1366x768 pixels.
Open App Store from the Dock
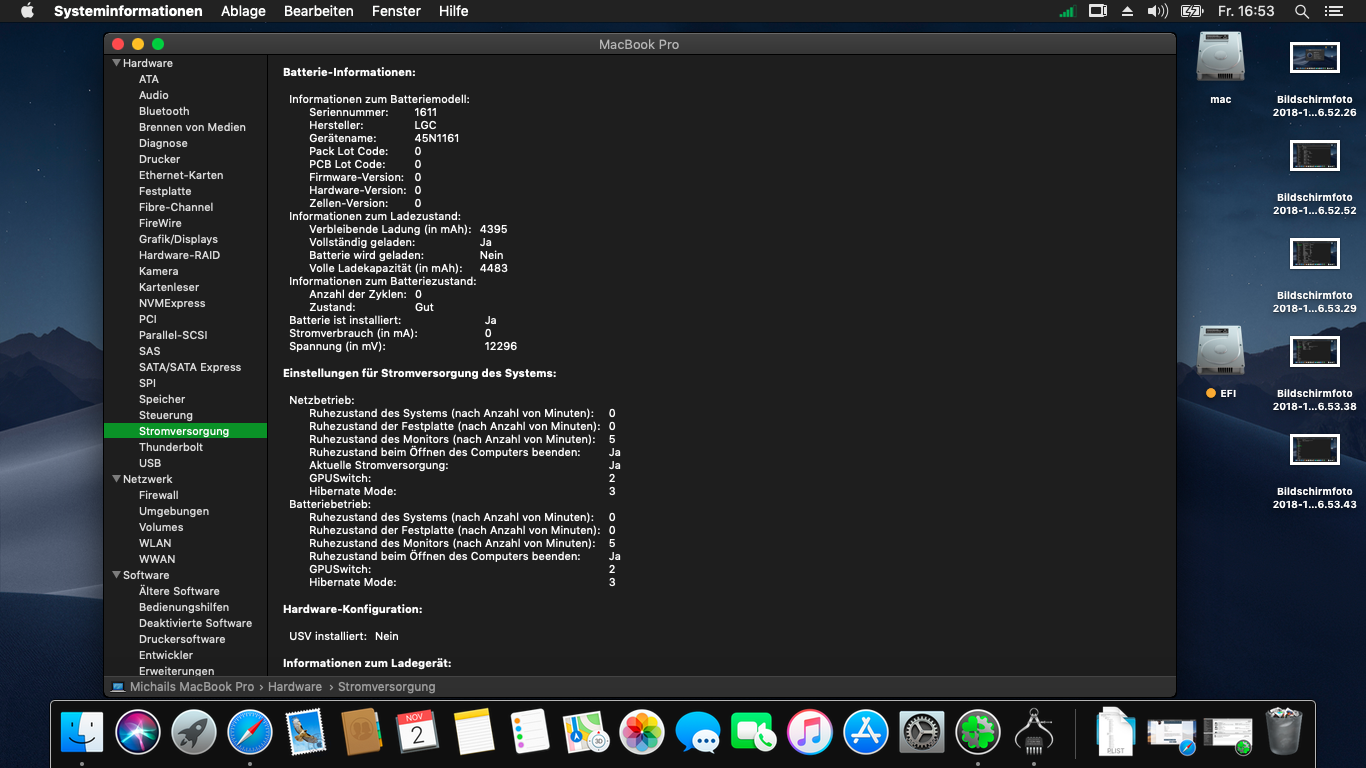[866, 732]
